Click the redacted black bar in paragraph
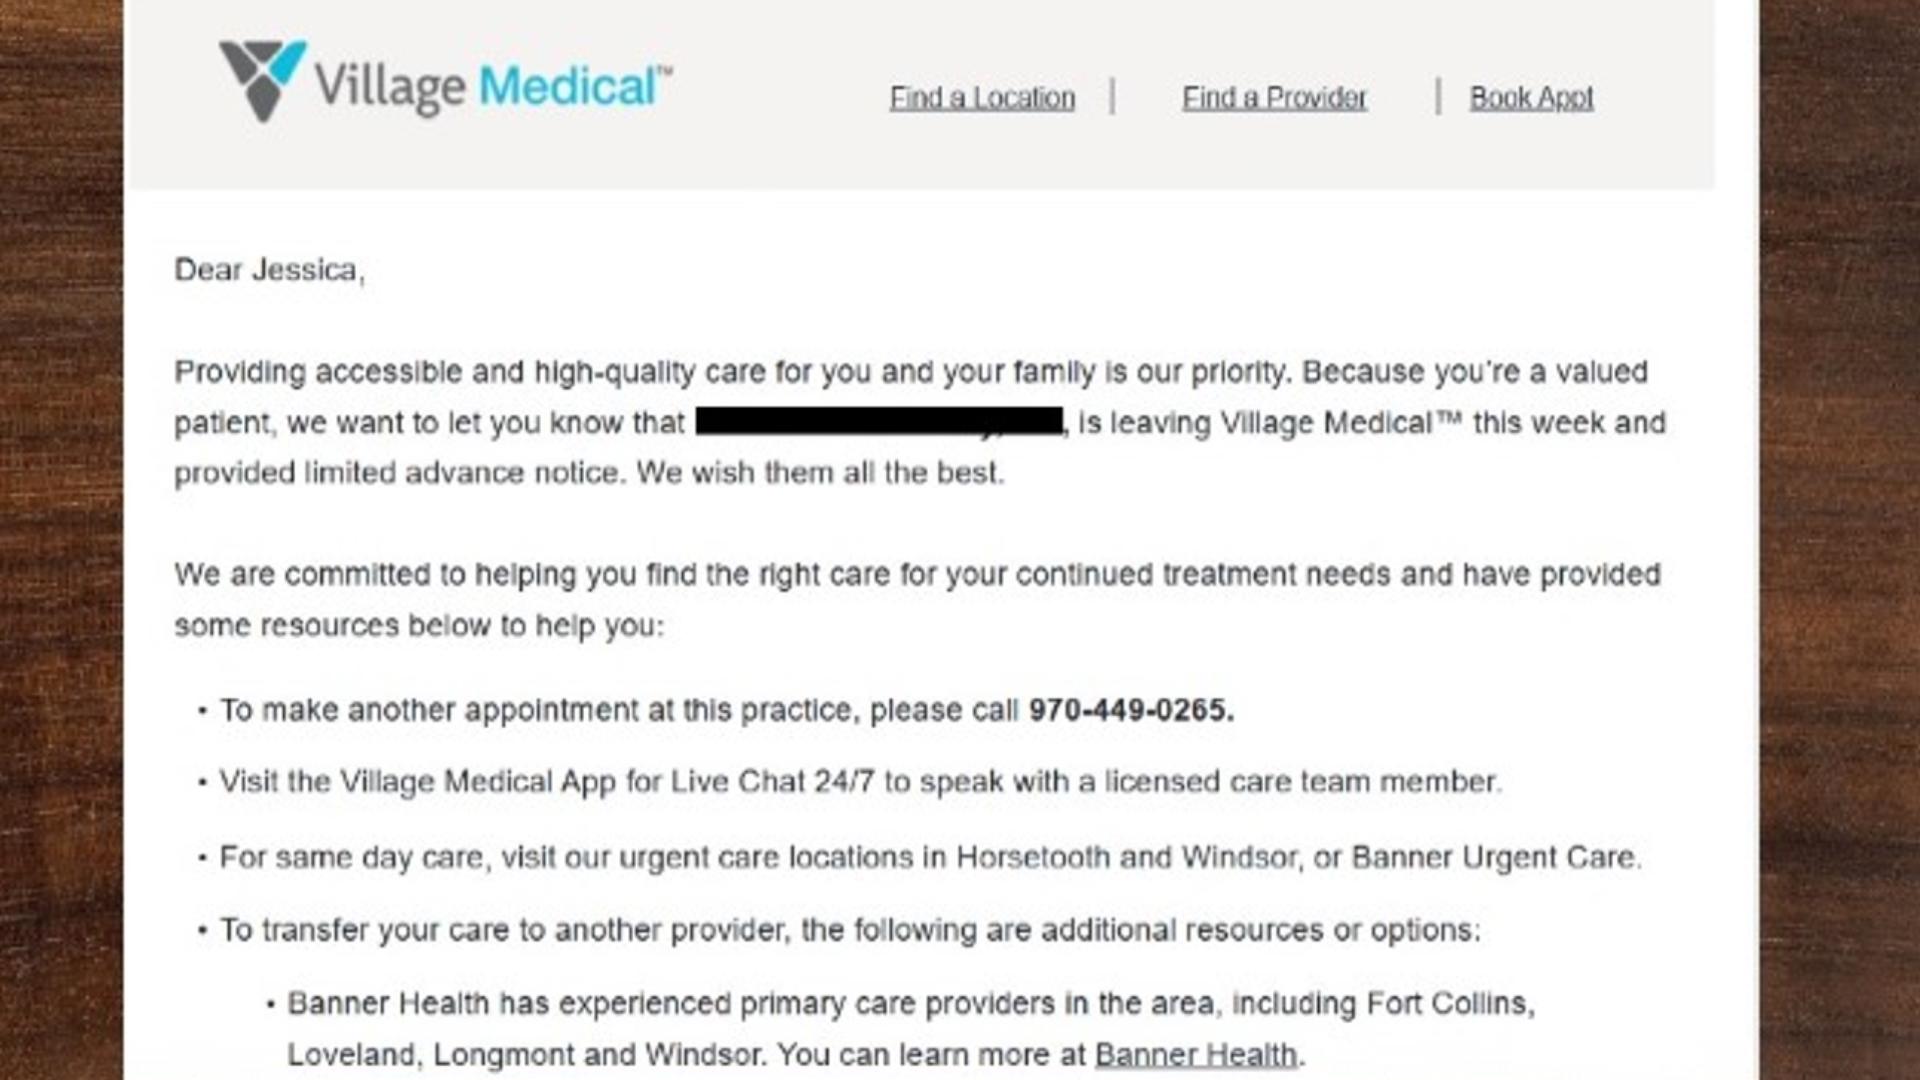 (x=880, y=422)
